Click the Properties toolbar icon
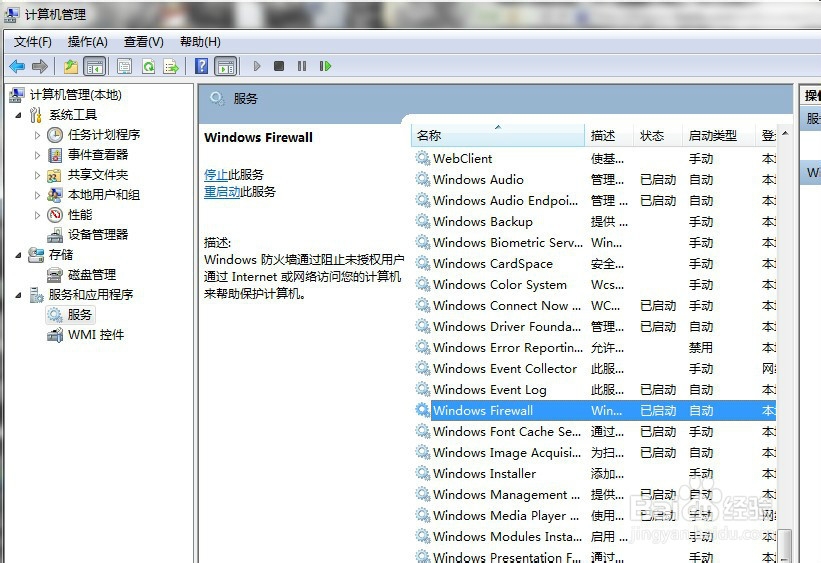The height and width of the screenshot is (563, 821). tap(125, 67)
